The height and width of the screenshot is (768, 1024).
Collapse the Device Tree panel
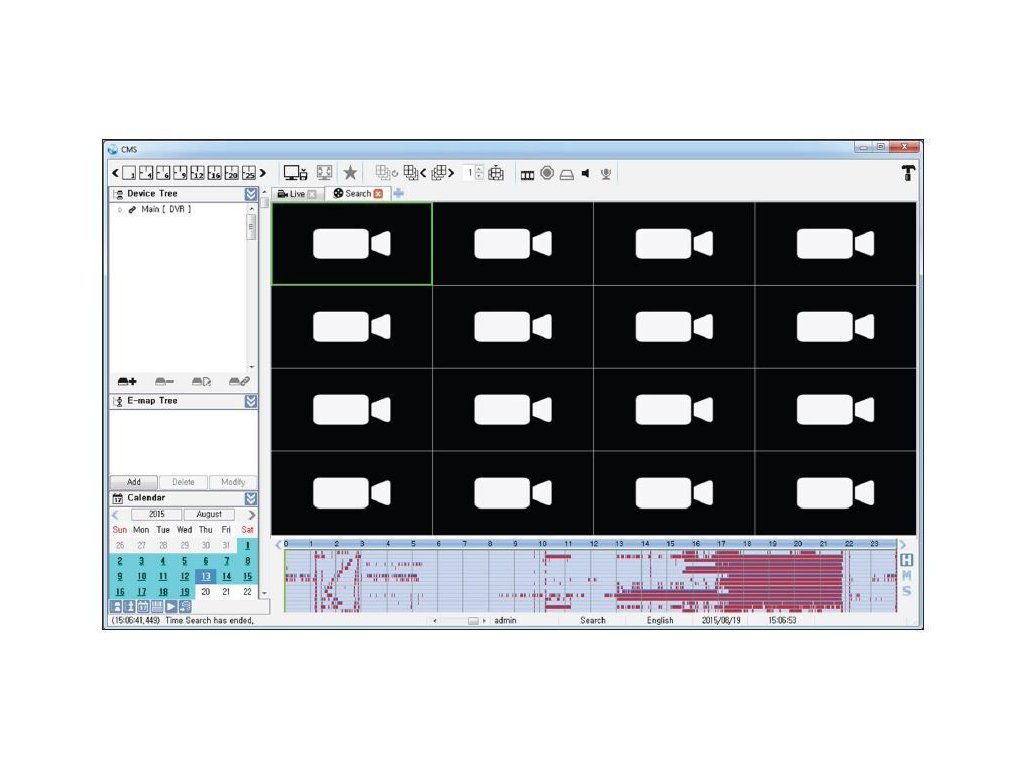[x=251, y=194]
